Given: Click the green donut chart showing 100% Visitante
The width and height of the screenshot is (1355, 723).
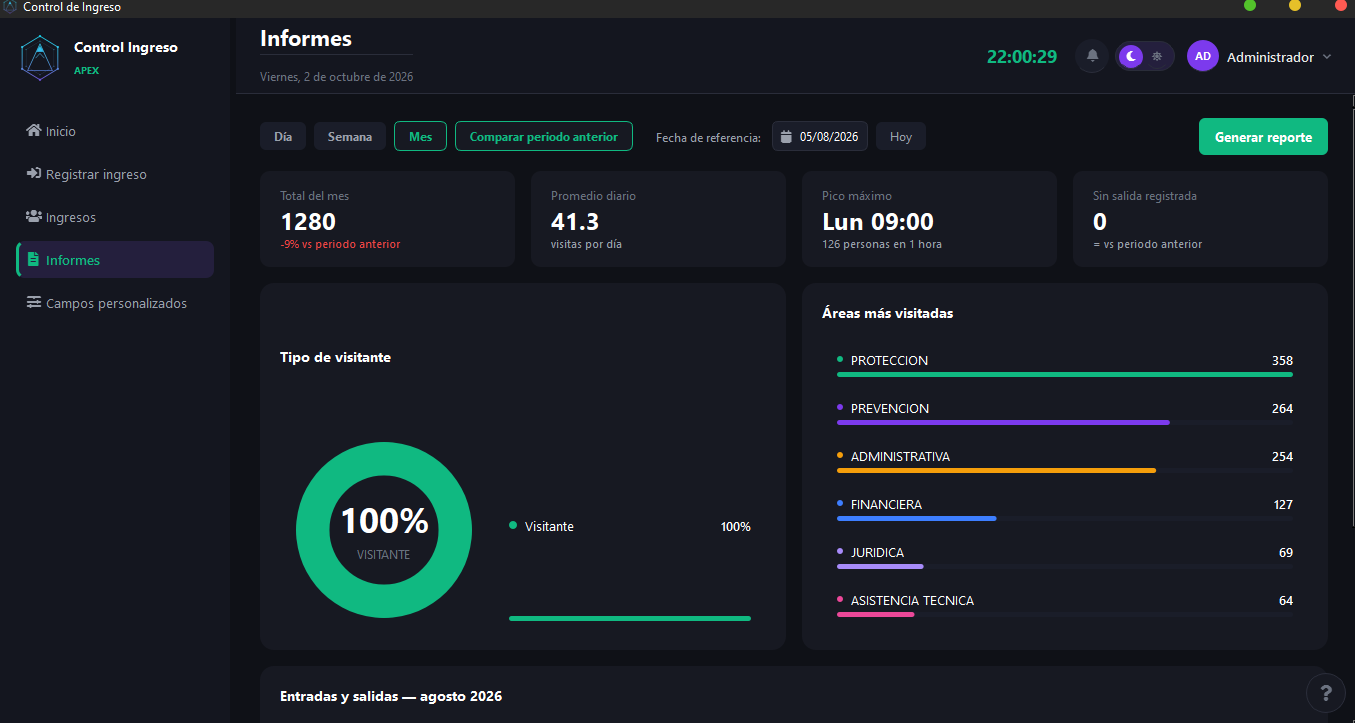Looking at the screenshot, I should pos(384,528).
